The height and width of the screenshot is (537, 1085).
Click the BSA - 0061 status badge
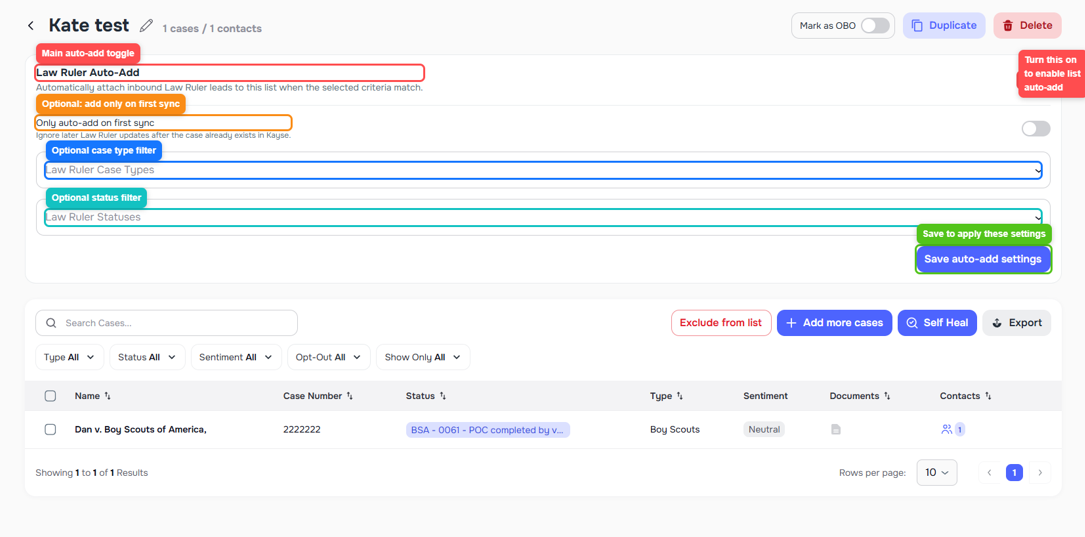pyautogui.click(x=488, y=430)
